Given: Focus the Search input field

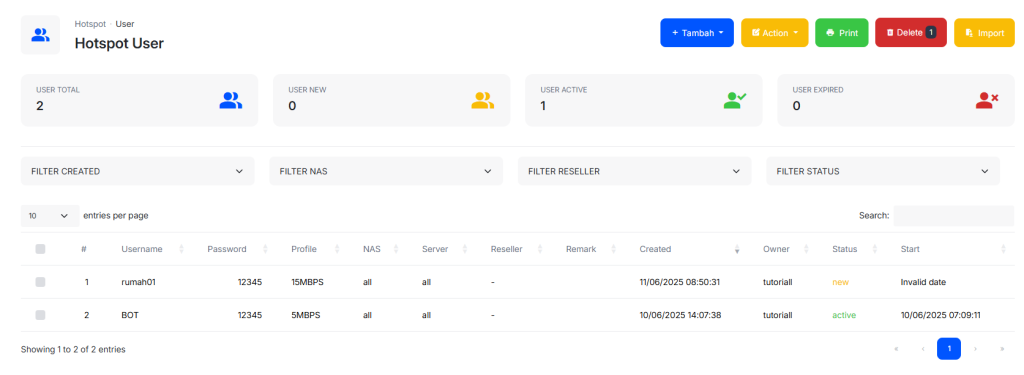Looking at the screenshot, I should [x=953, y=216].
